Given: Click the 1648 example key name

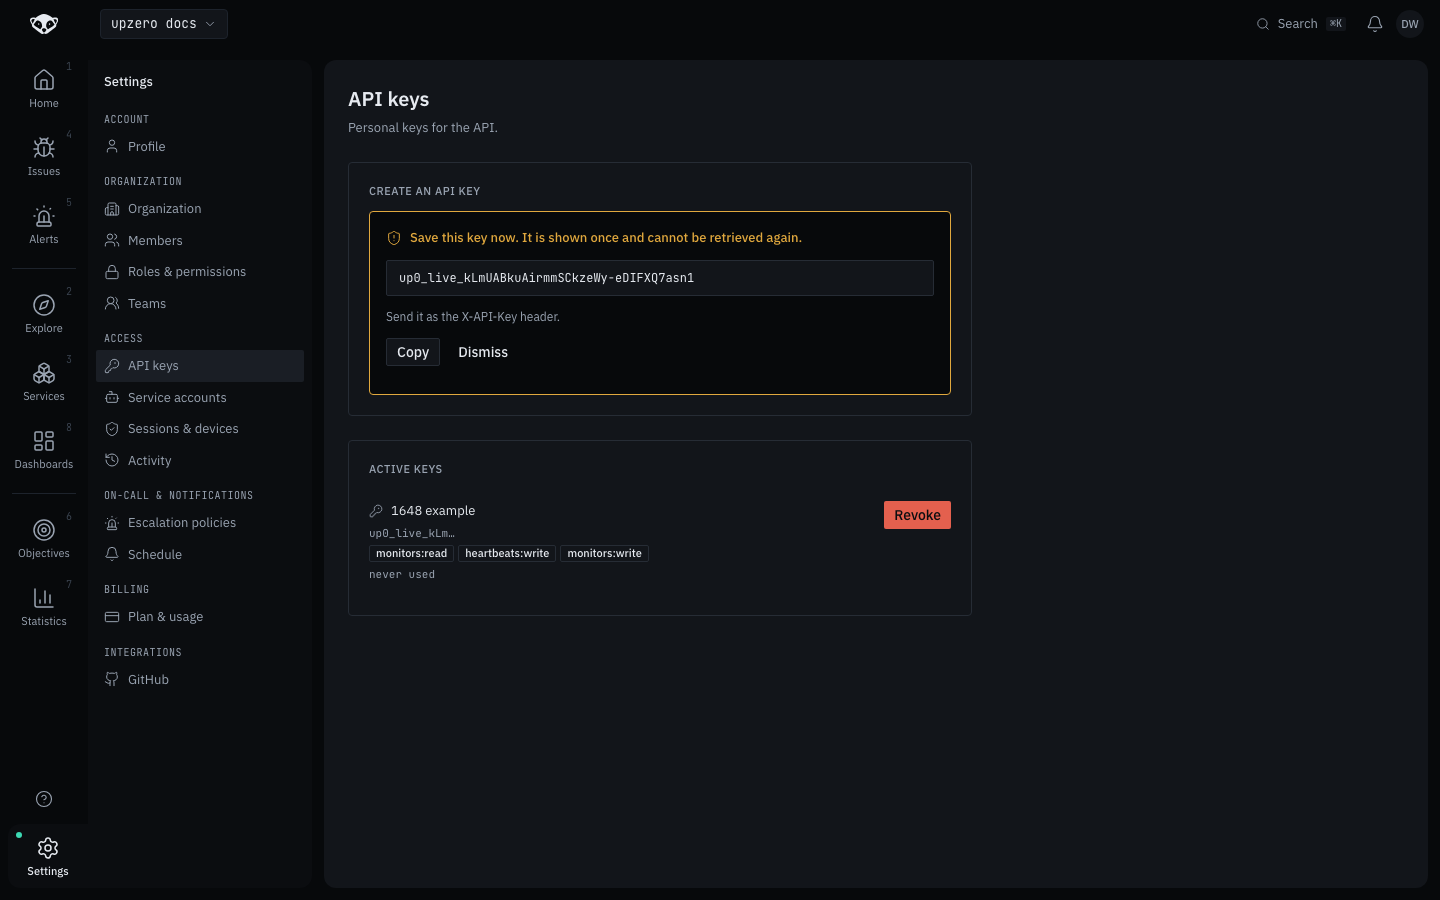Looking at the screenshot, I should tap(433, 511).
